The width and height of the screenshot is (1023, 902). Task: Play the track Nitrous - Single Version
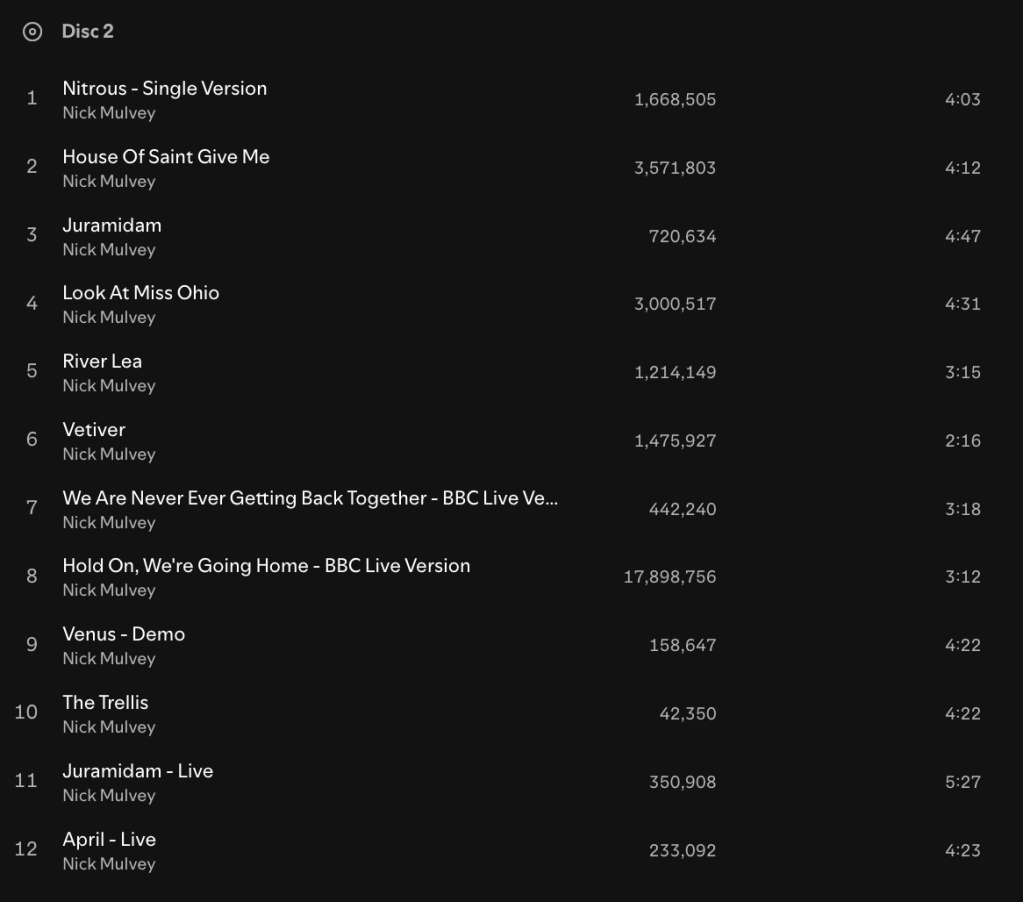pos(164,88)
